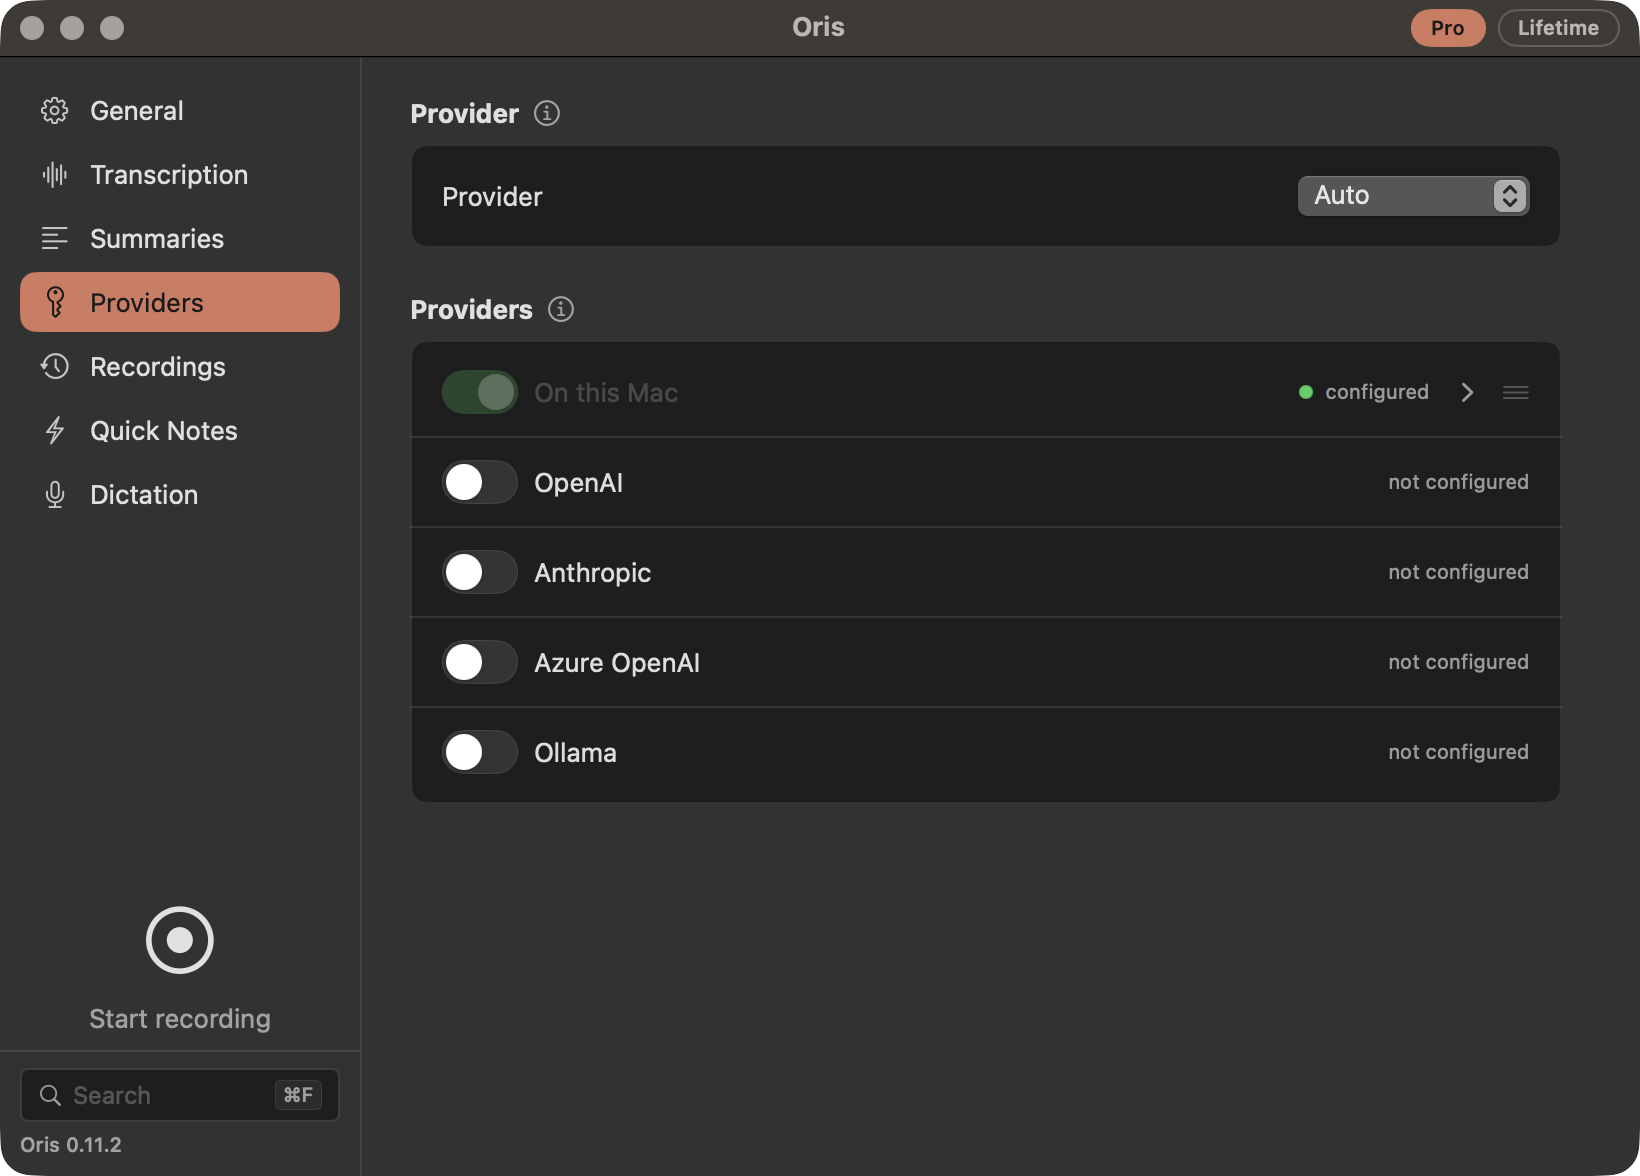This screenshot has width=1640, height=1176.
Task: Enable the OpenAI provider toggle
Action: click(x=480, y=482)
